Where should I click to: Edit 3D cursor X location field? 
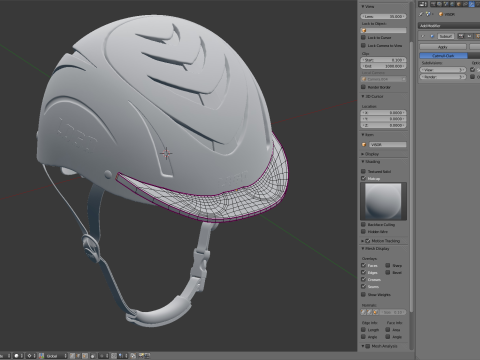[383, 113]
